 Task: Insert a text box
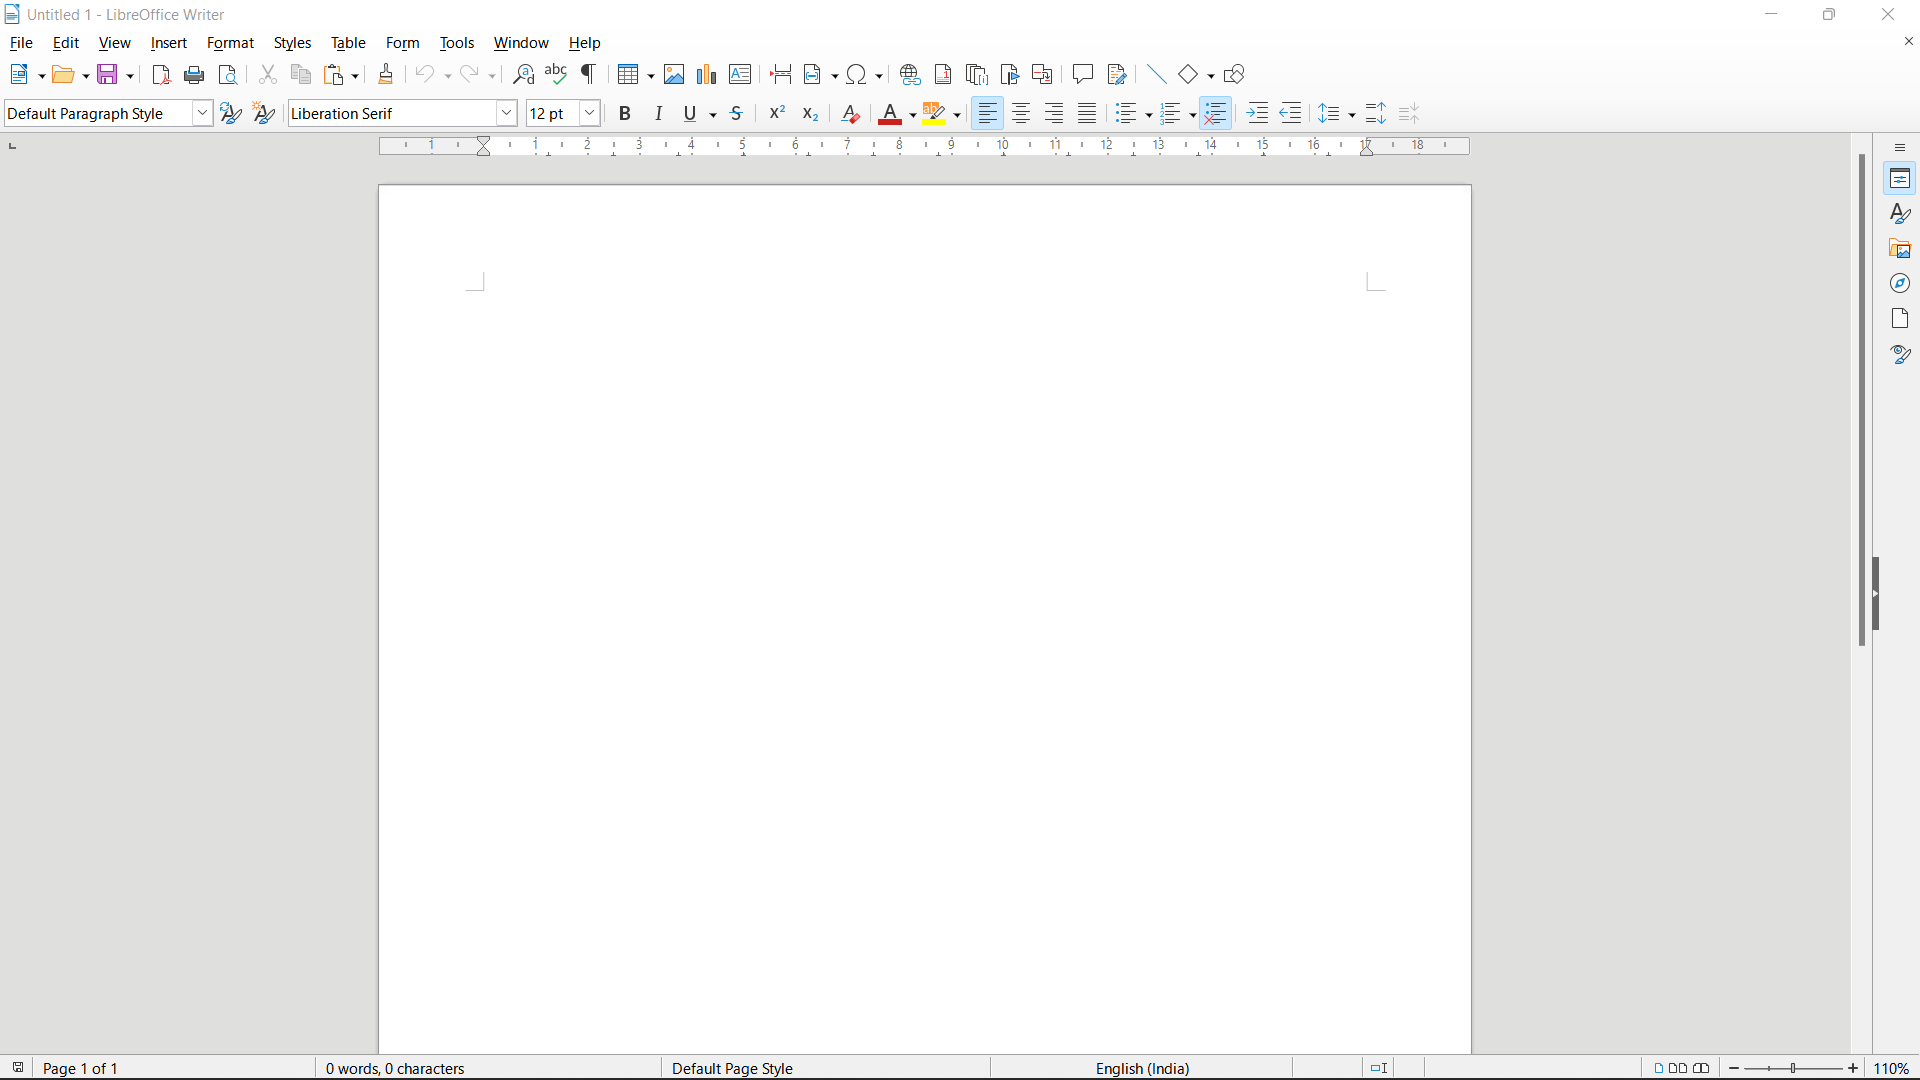[741, 74]
